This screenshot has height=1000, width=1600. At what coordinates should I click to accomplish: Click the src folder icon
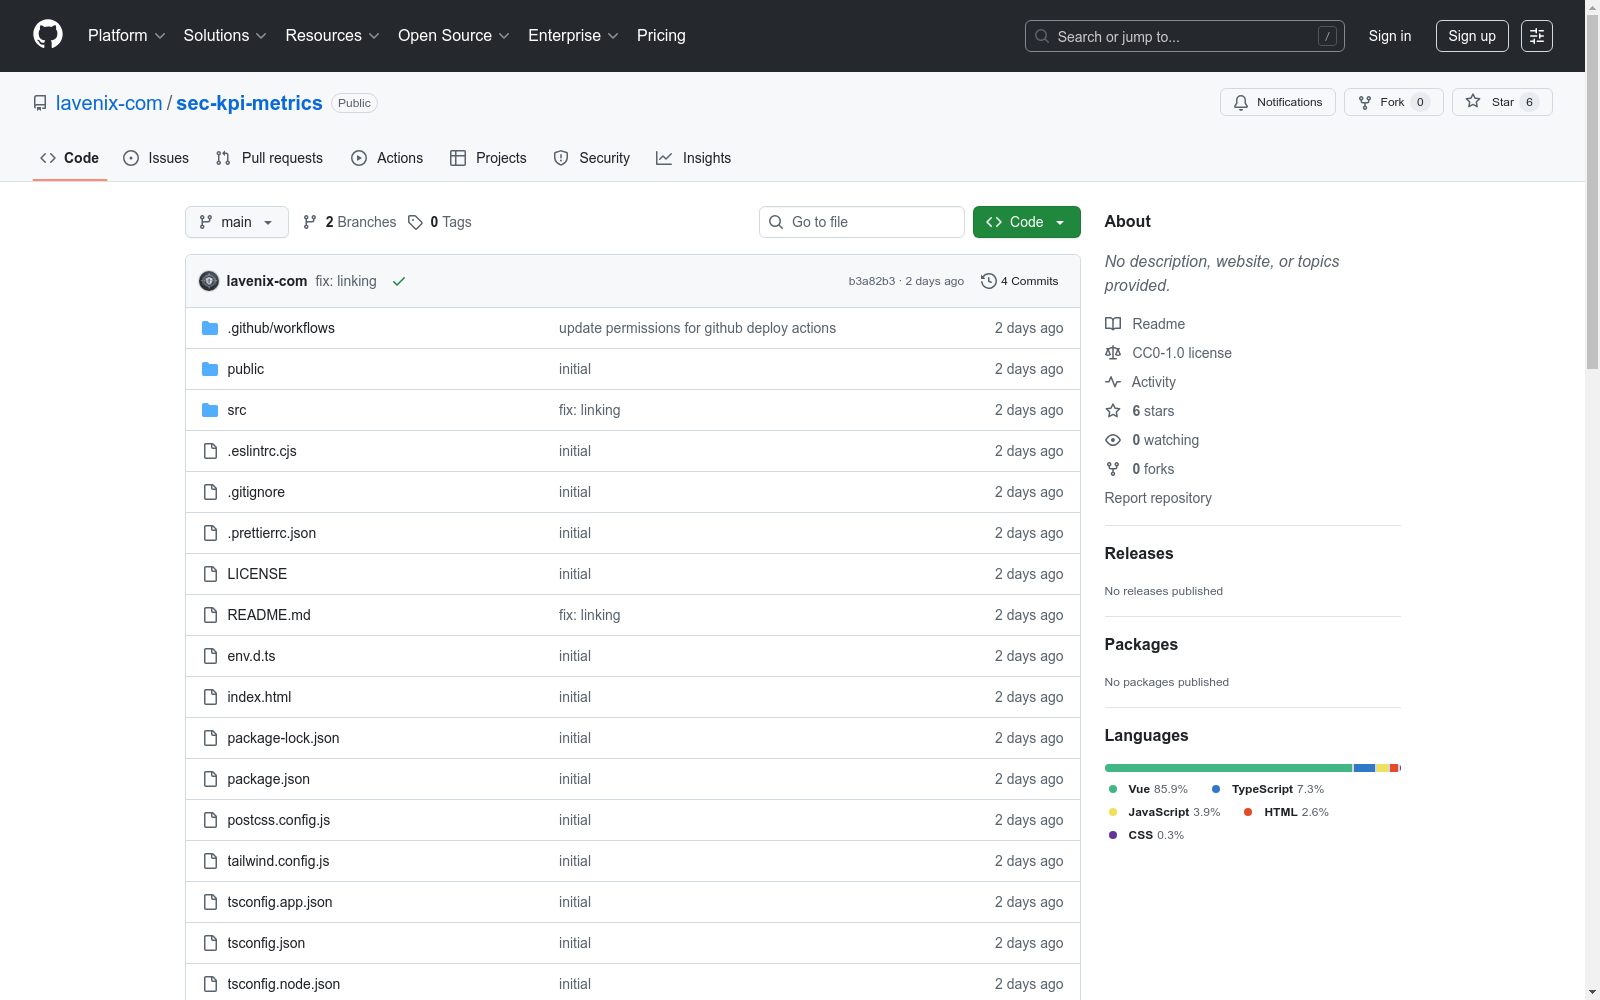(x=210, y=410)
